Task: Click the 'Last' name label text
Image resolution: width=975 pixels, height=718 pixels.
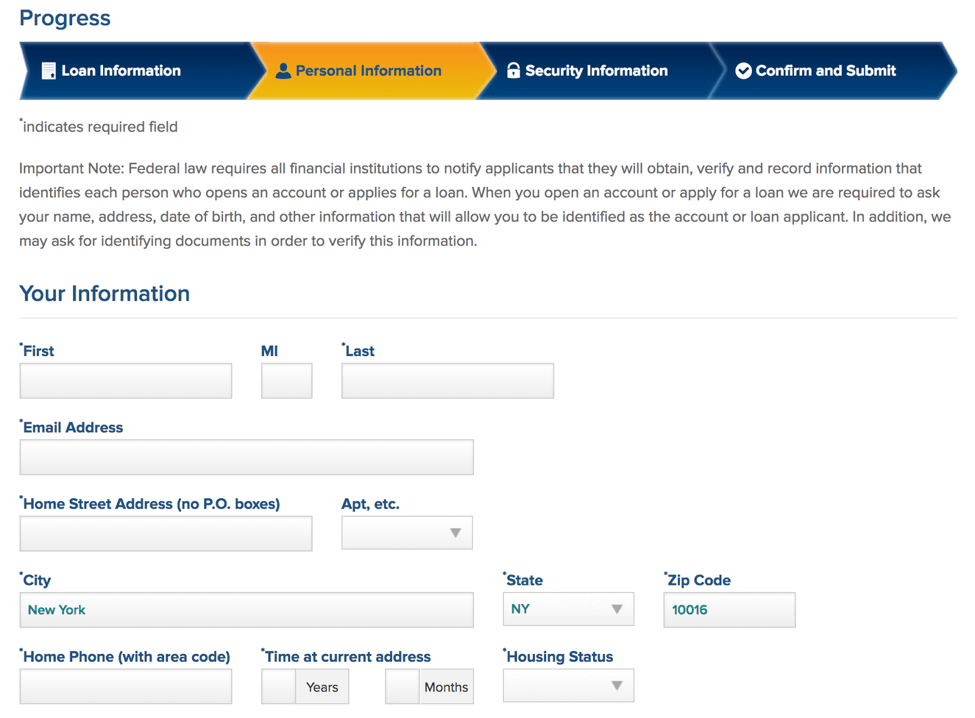Action: coord(358,351)
